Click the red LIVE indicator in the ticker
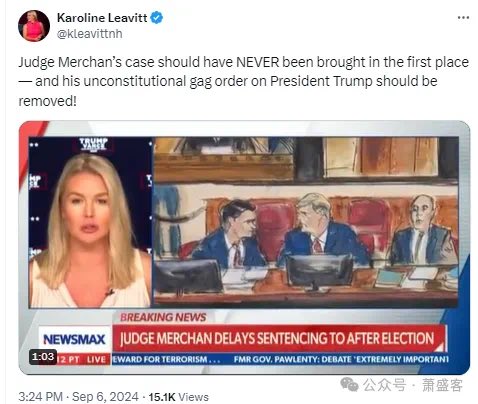 click(96, 360)
